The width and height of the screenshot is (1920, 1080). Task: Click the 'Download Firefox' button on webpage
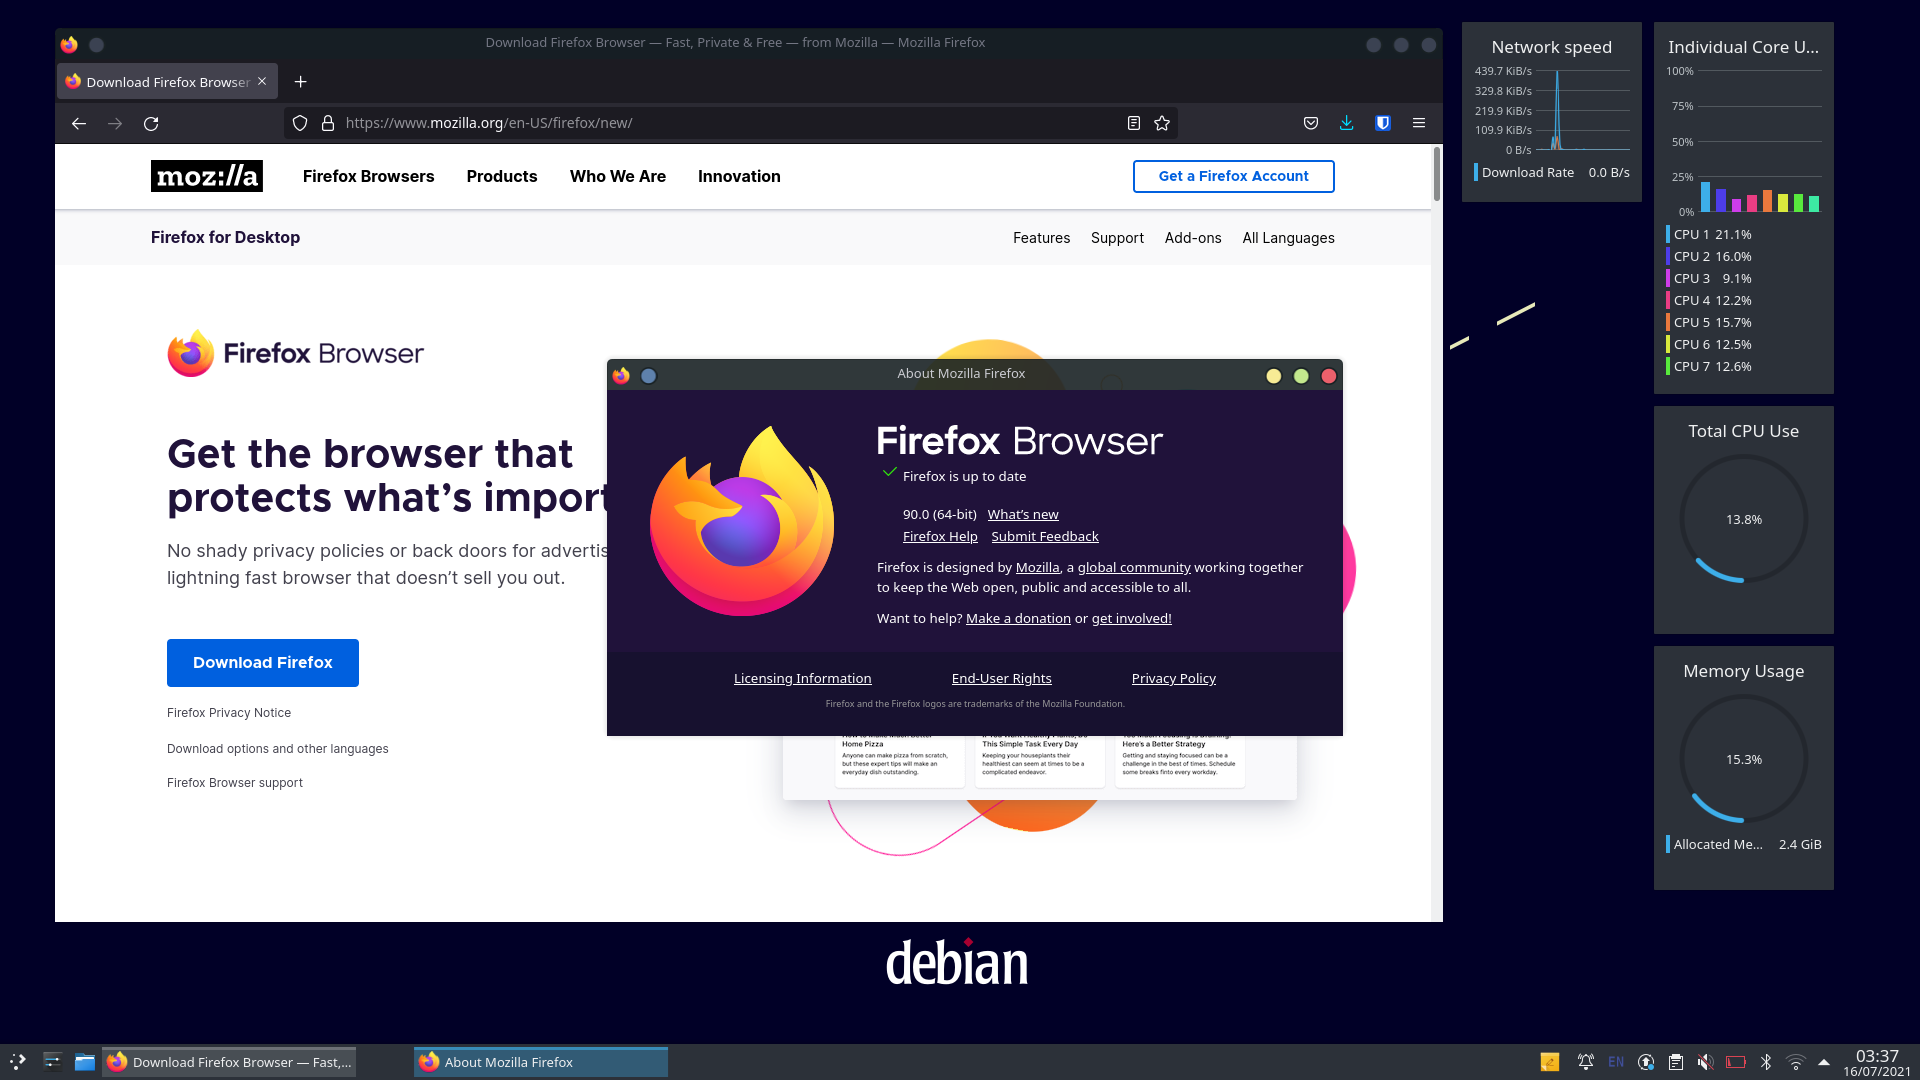coord(262,662)
